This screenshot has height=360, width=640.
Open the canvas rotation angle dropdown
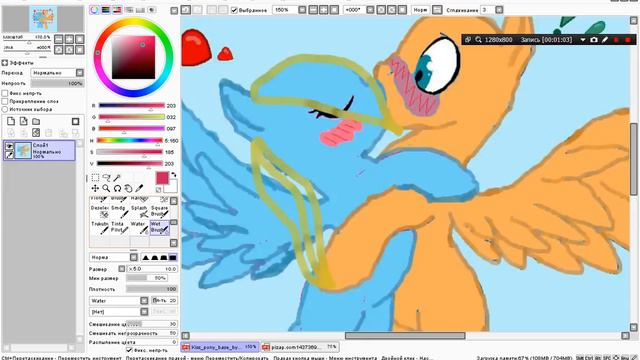(x=370, y=10)
